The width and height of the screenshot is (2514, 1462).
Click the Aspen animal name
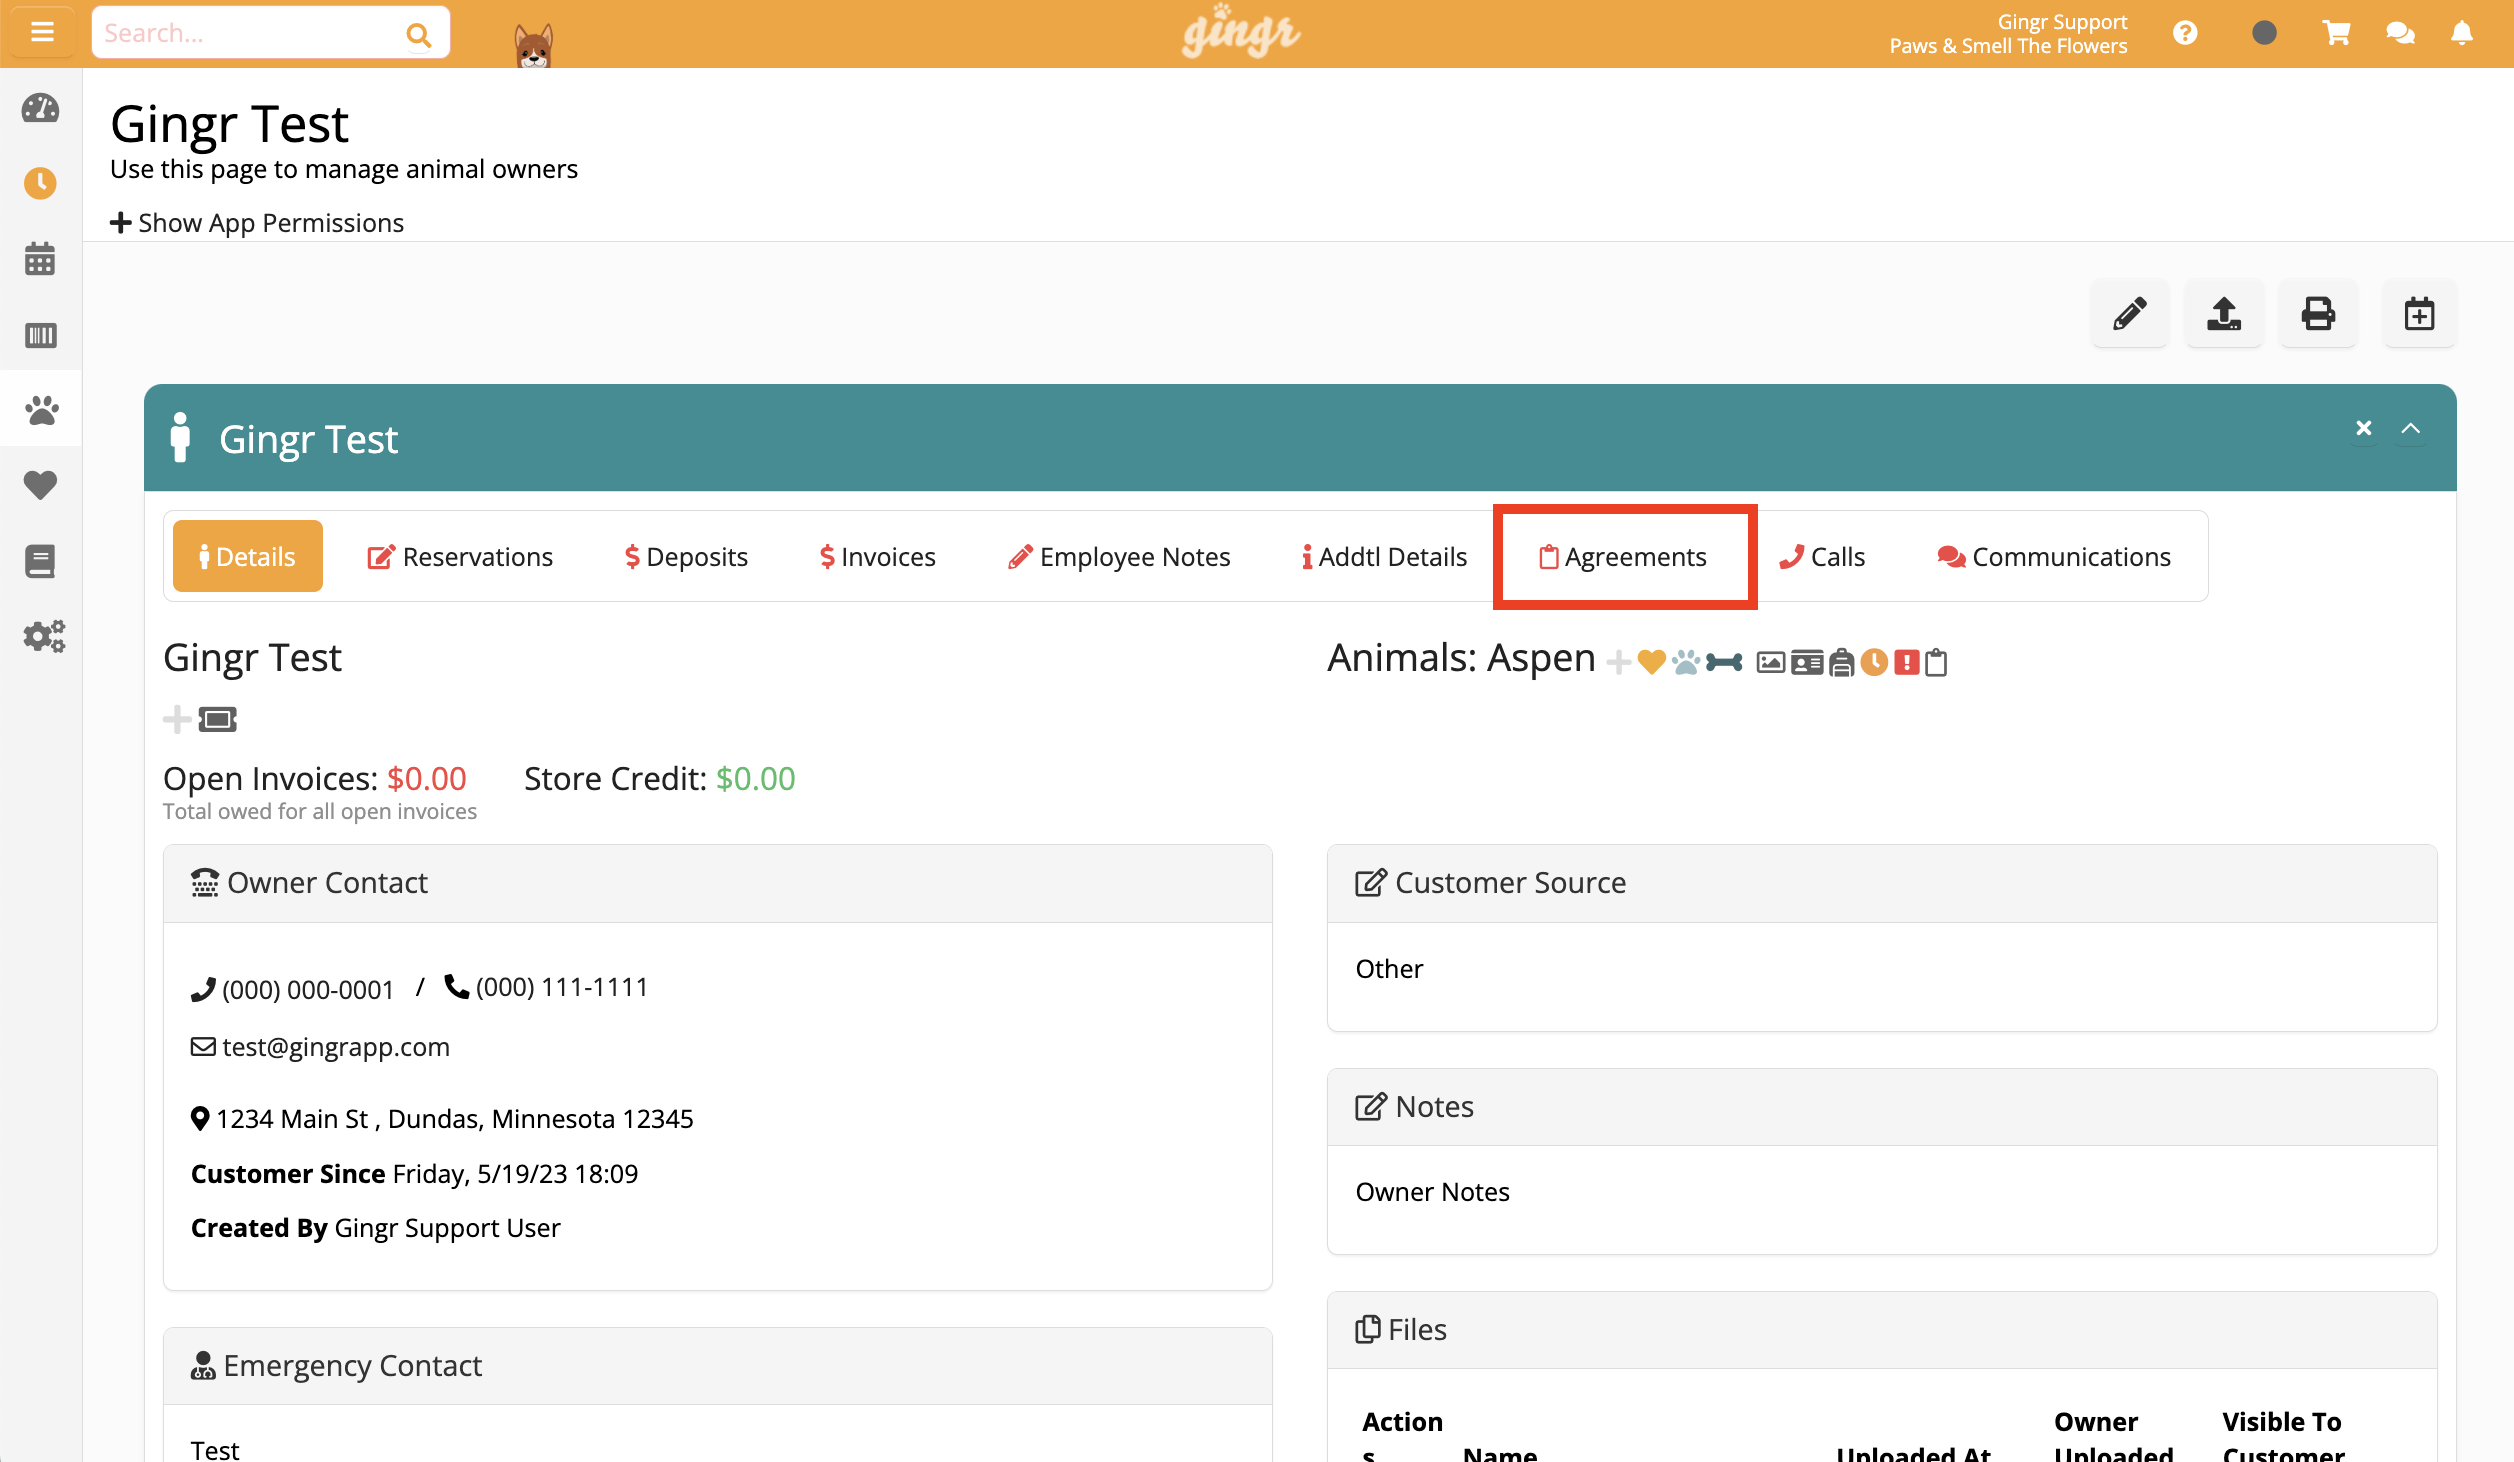(1541, 658)
